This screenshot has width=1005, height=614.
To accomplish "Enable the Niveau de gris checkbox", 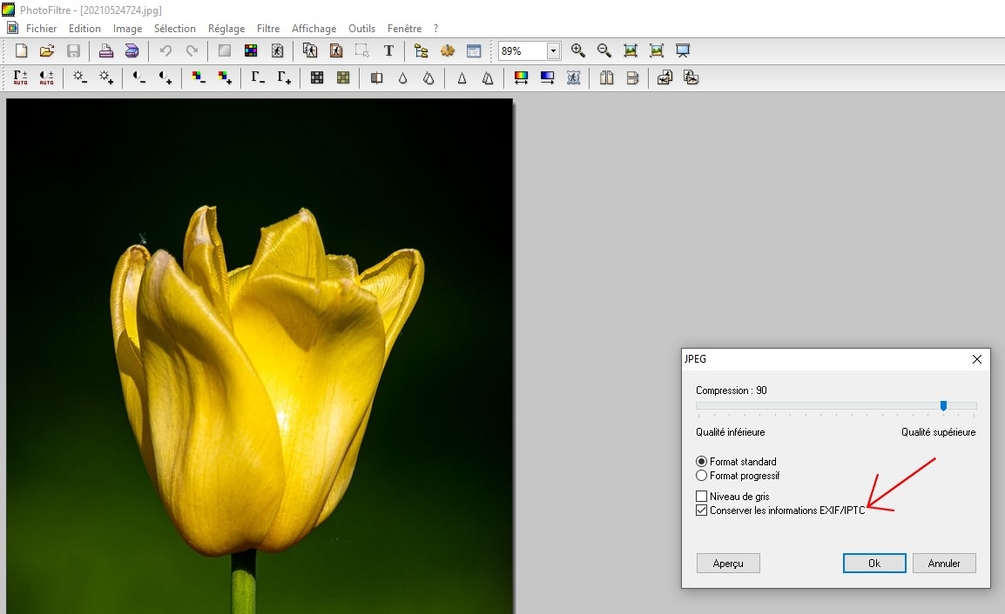I will [x=701, y=496].
